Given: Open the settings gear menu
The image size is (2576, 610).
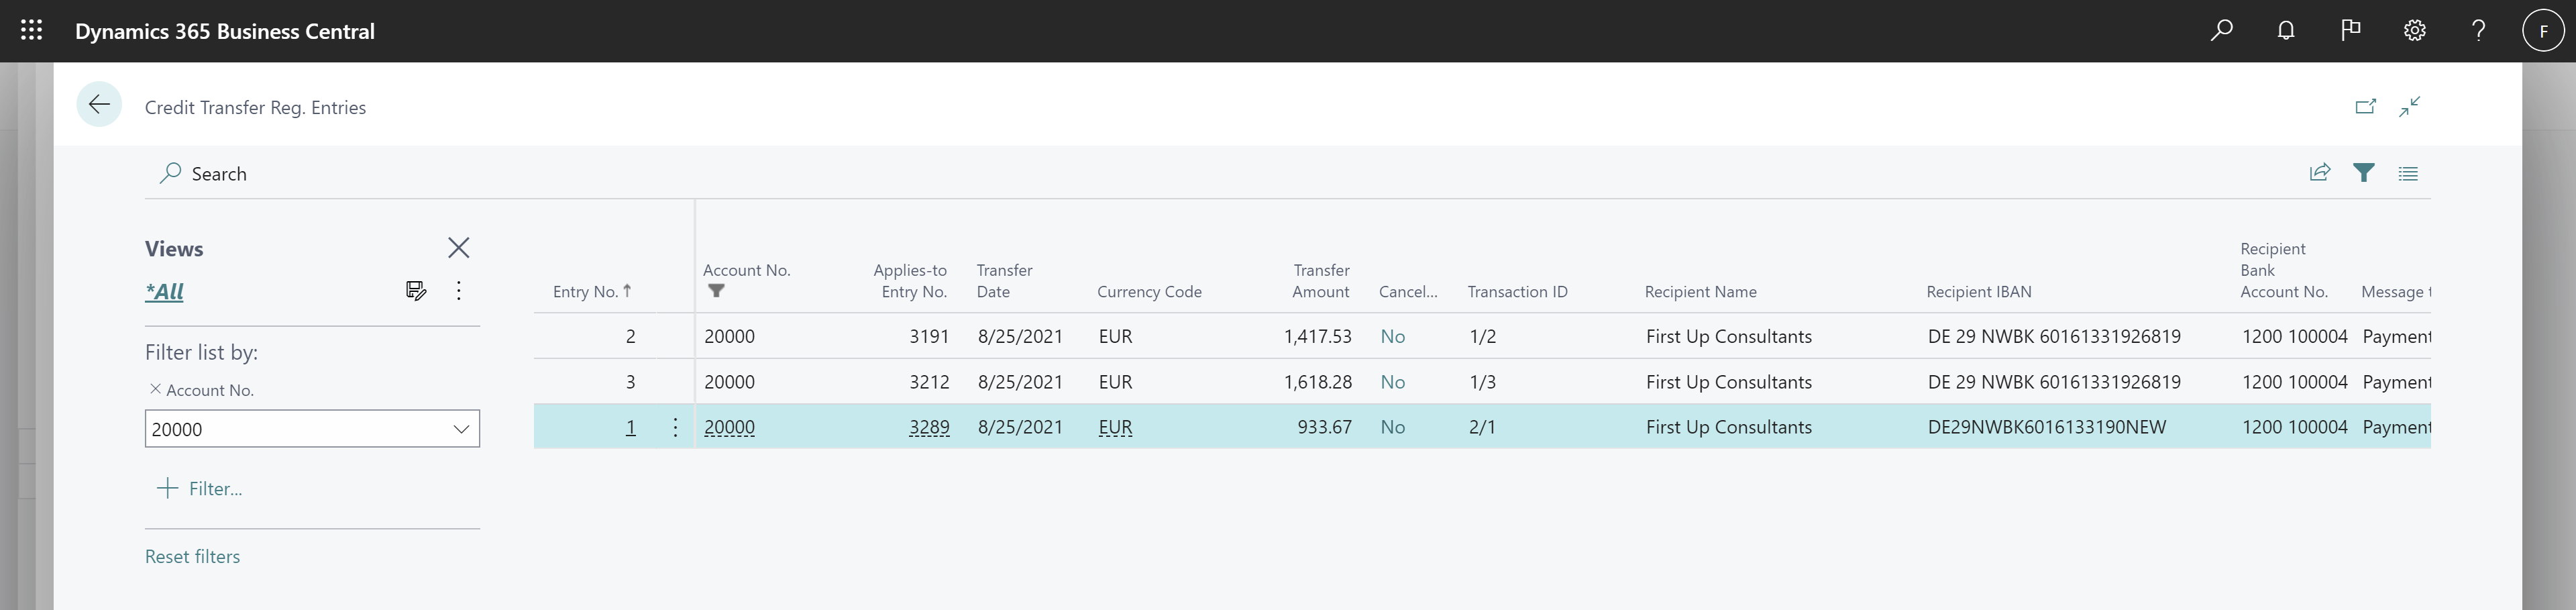Looking at the screenshot, I should pos(2415,30).
